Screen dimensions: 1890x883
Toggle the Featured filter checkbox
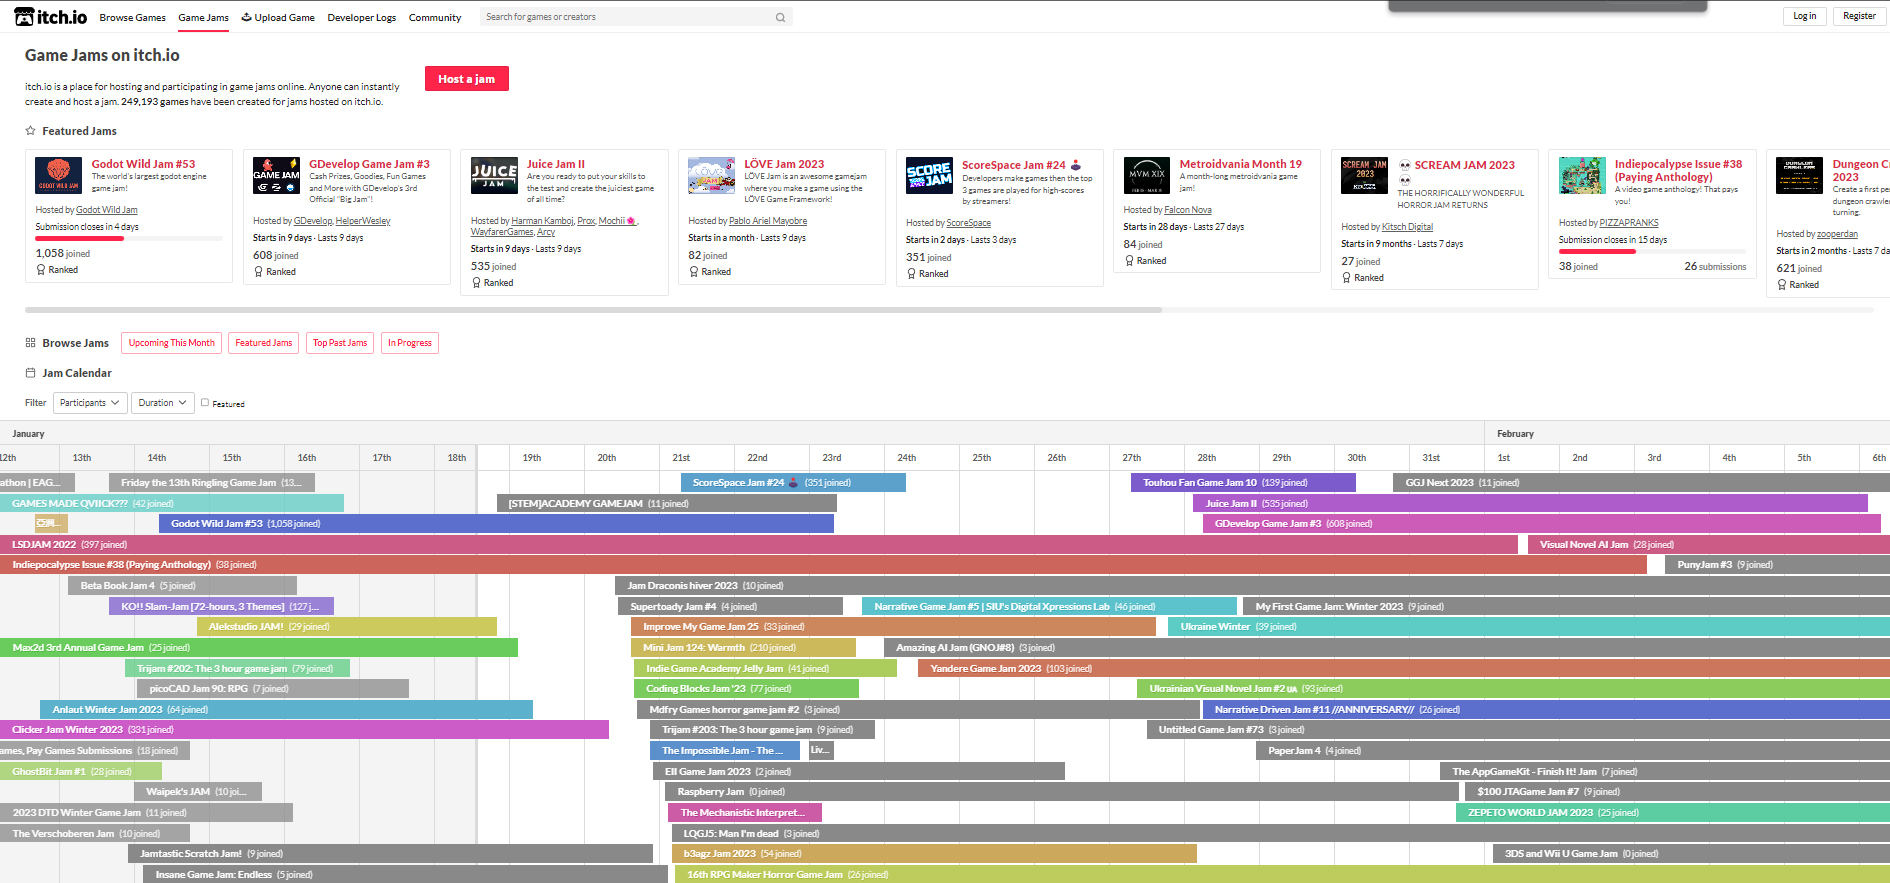coord(205,403)
